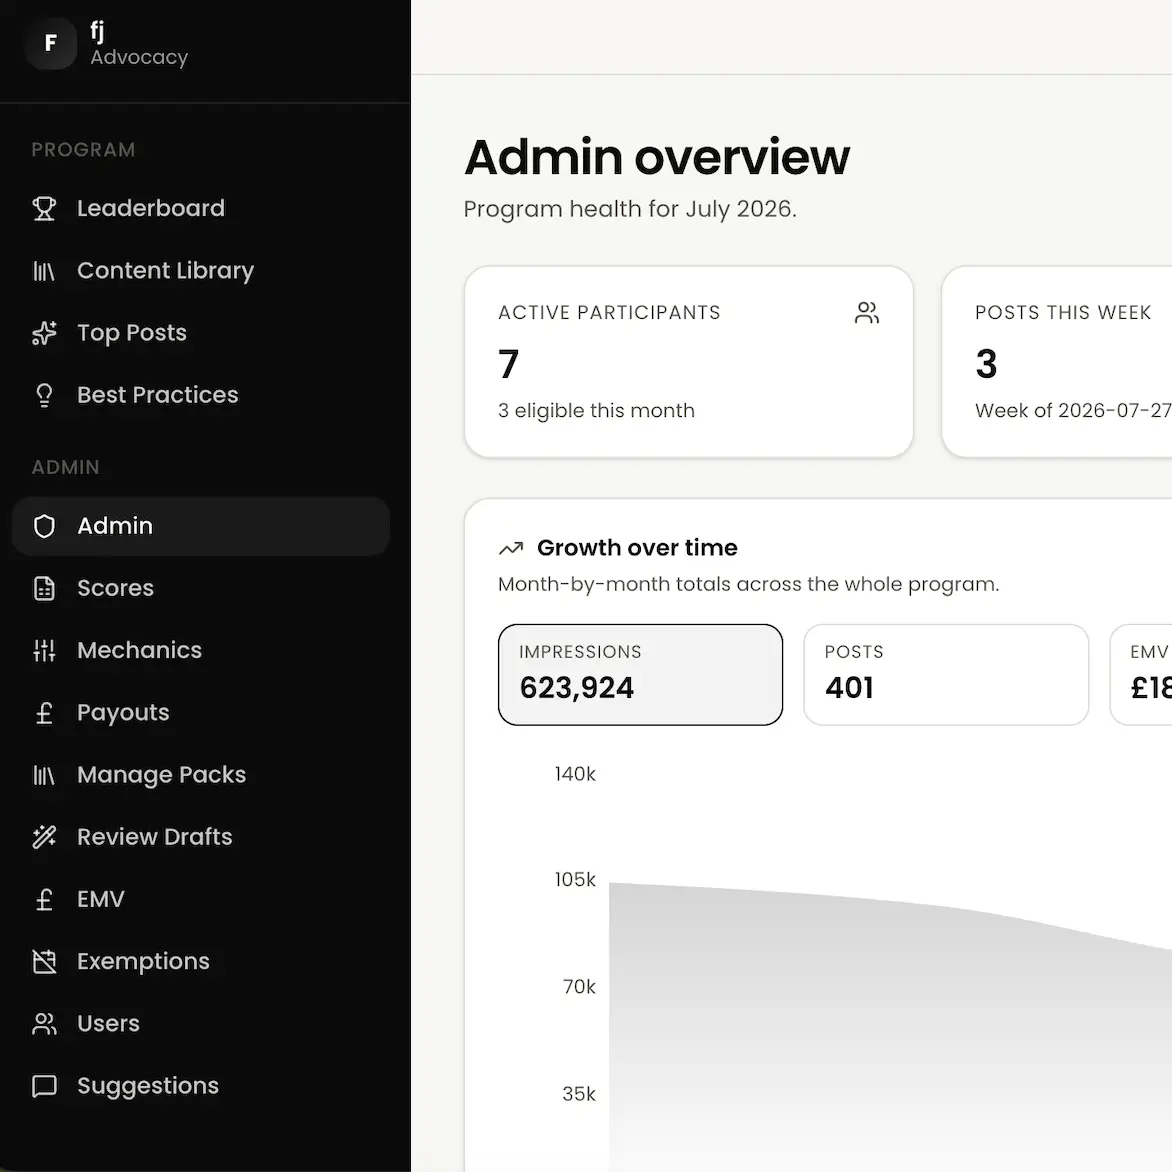Click the 623,924 impressions value
This screenshot has width=1172, height=1172.
pyautogui.click(x=576, y=688)
